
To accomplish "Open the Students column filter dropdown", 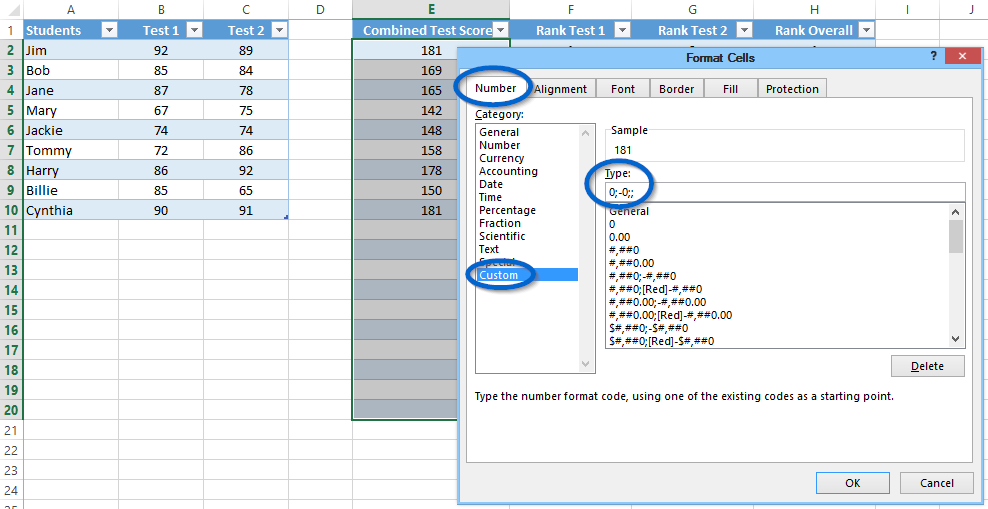I will point(110,30).
